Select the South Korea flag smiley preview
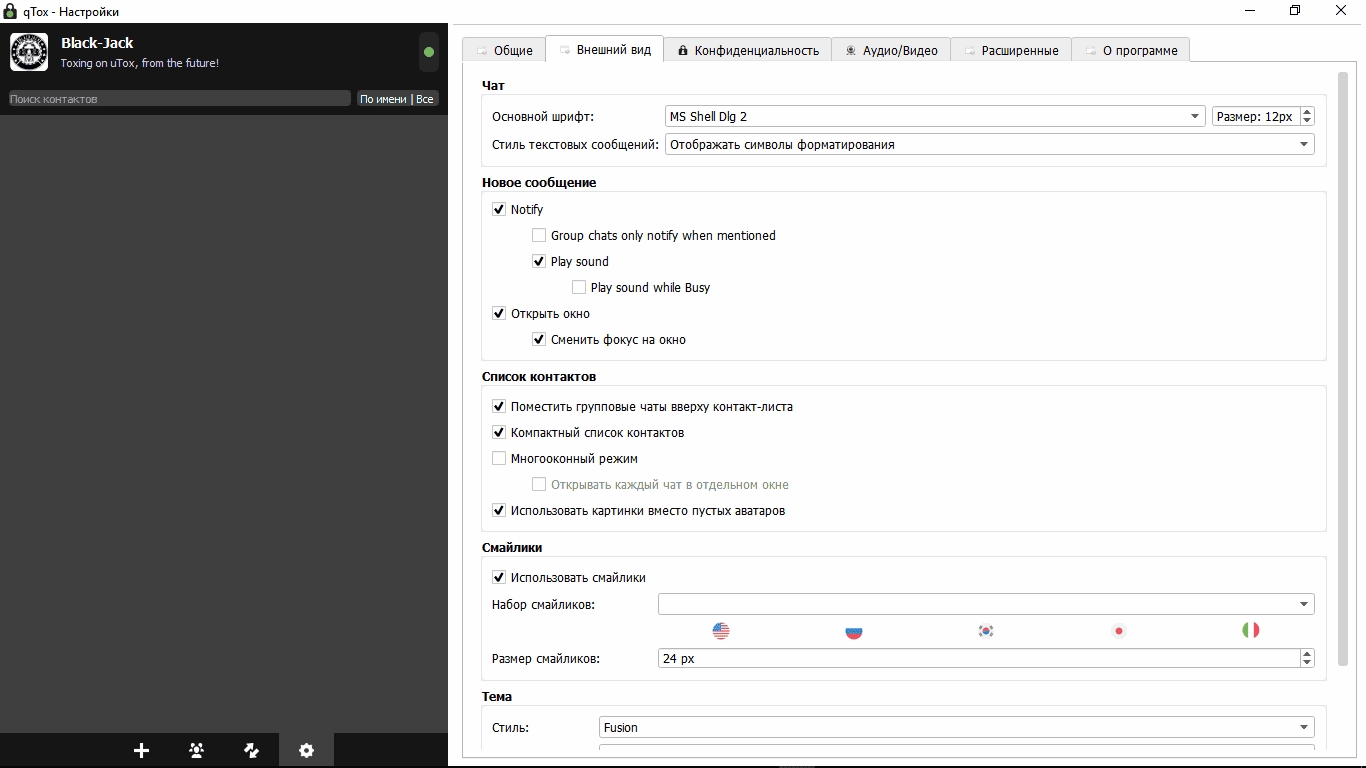 986,631
